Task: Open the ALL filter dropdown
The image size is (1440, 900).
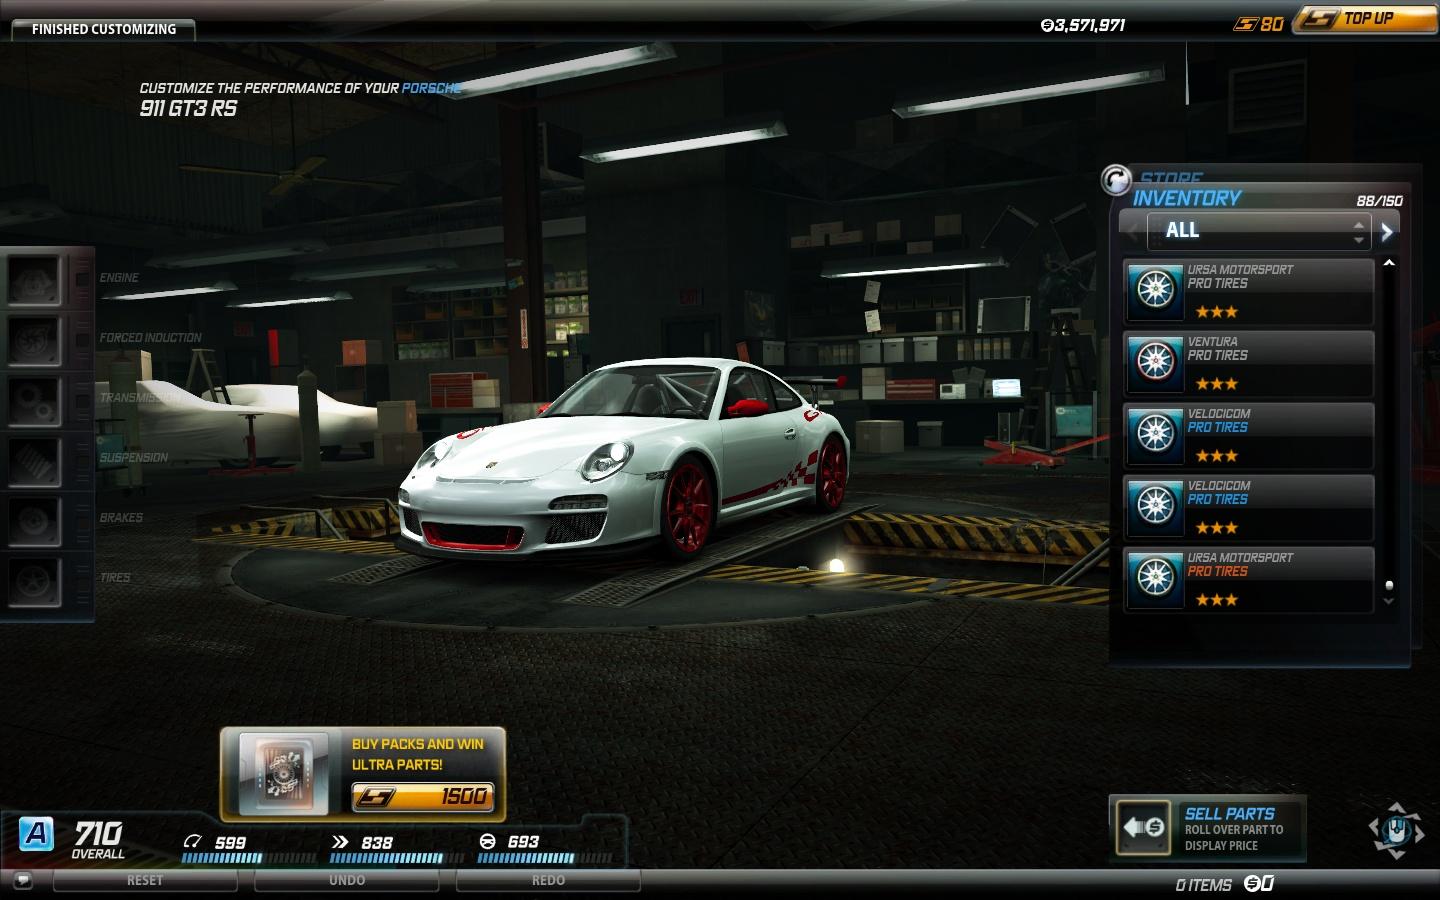Action: pos(1258,231)
